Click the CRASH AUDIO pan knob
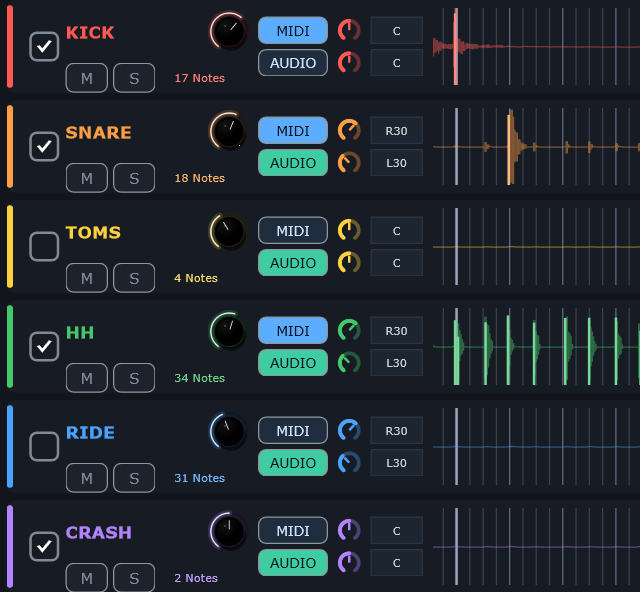The height and width of the screenshot is (592, 640). pos(349,563)
